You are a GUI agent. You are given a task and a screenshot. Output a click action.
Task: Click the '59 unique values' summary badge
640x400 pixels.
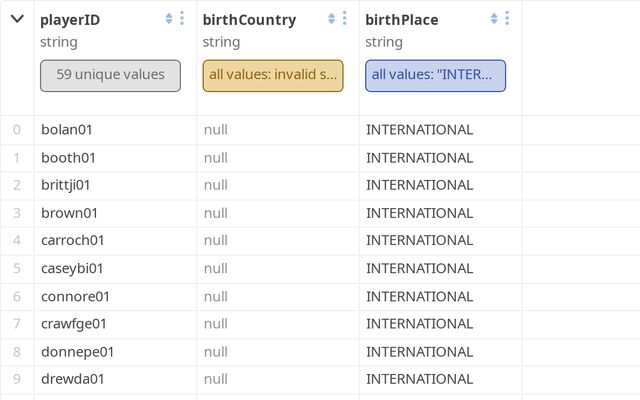(x=110, y=75)
